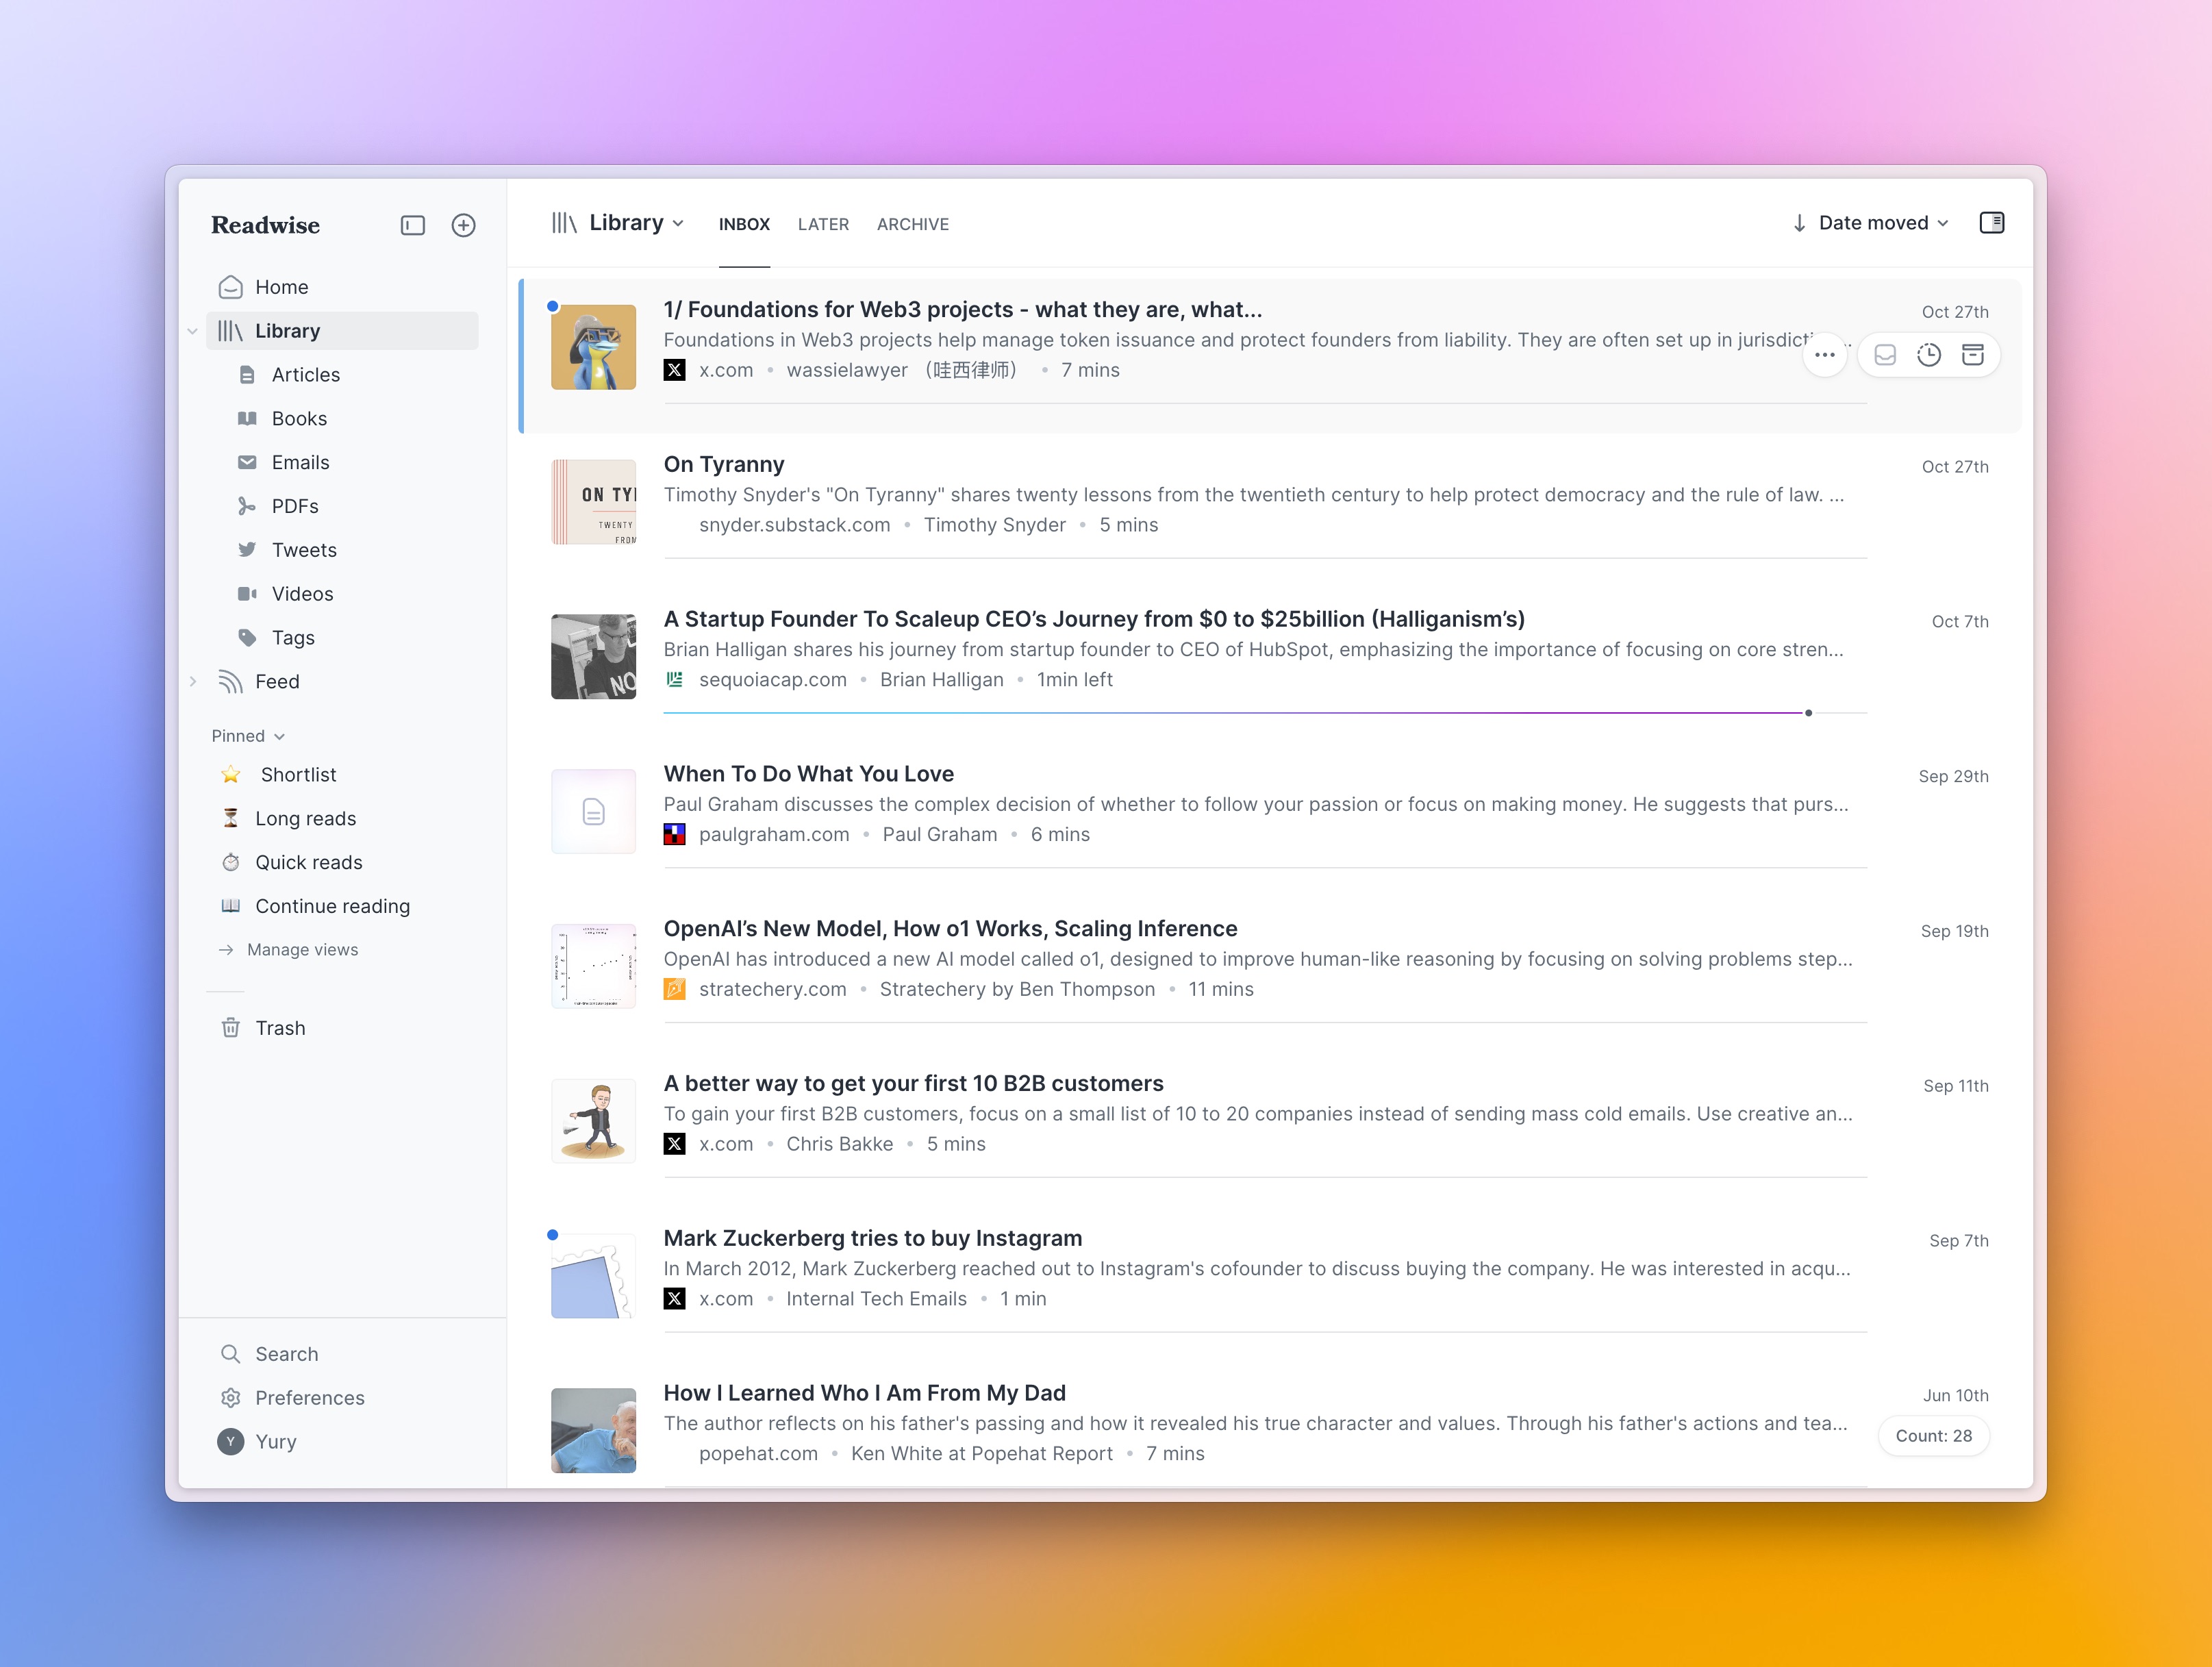2212x1667 pixels.
Task: Click the add new document plus icon
Action: 463,225
